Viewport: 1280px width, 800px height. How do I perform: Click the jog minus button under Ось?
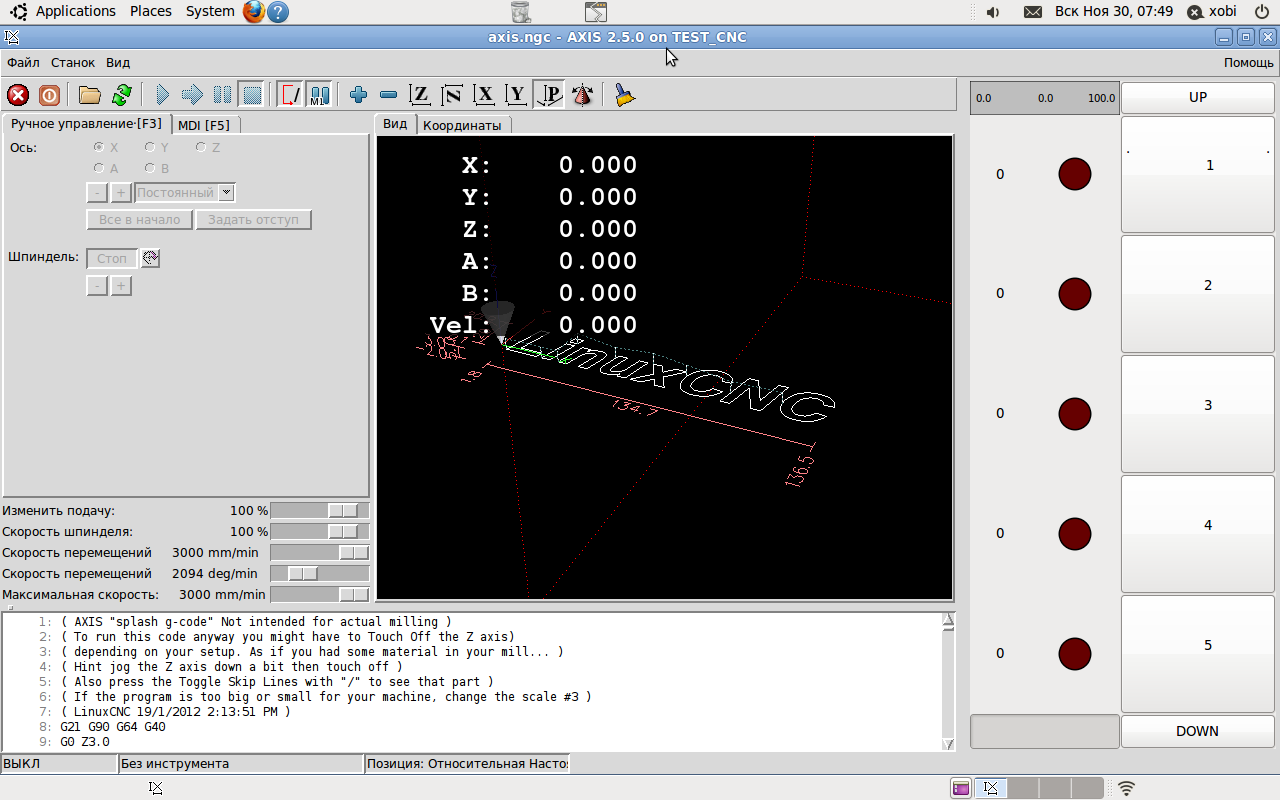pyautogui.click(x=97, y=193)
